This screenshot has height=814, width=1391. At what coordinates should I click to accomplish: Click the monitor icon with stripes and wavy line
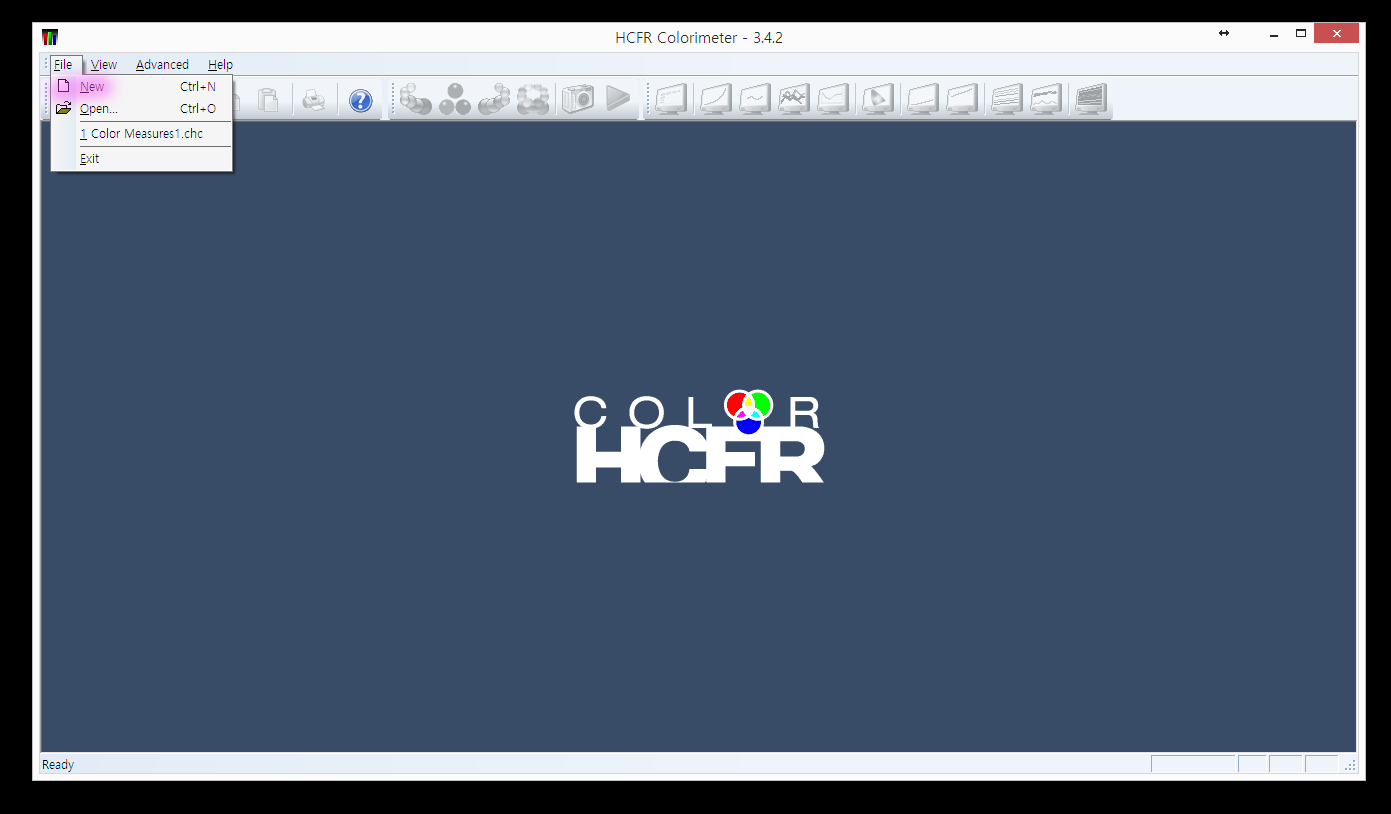[x=1046, y=99]
